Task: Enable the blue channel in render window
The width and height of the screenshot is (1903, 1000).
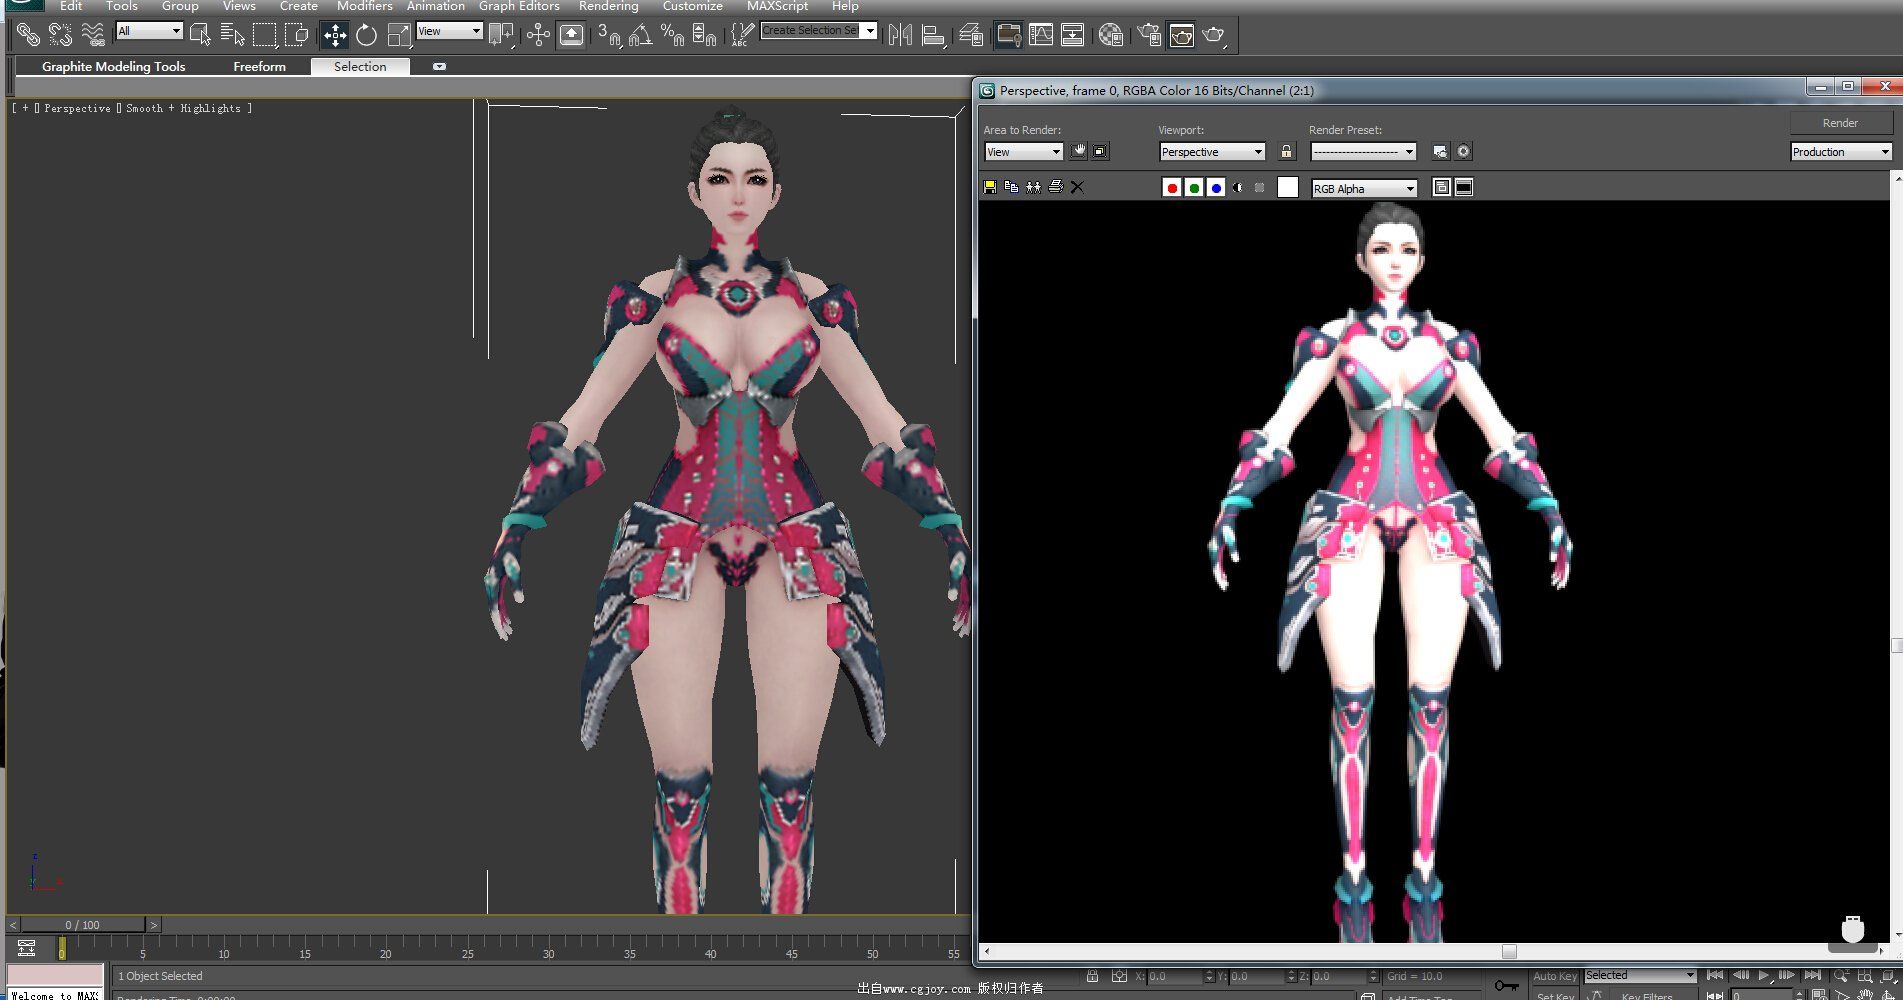Action: (x=1216, y=188)
